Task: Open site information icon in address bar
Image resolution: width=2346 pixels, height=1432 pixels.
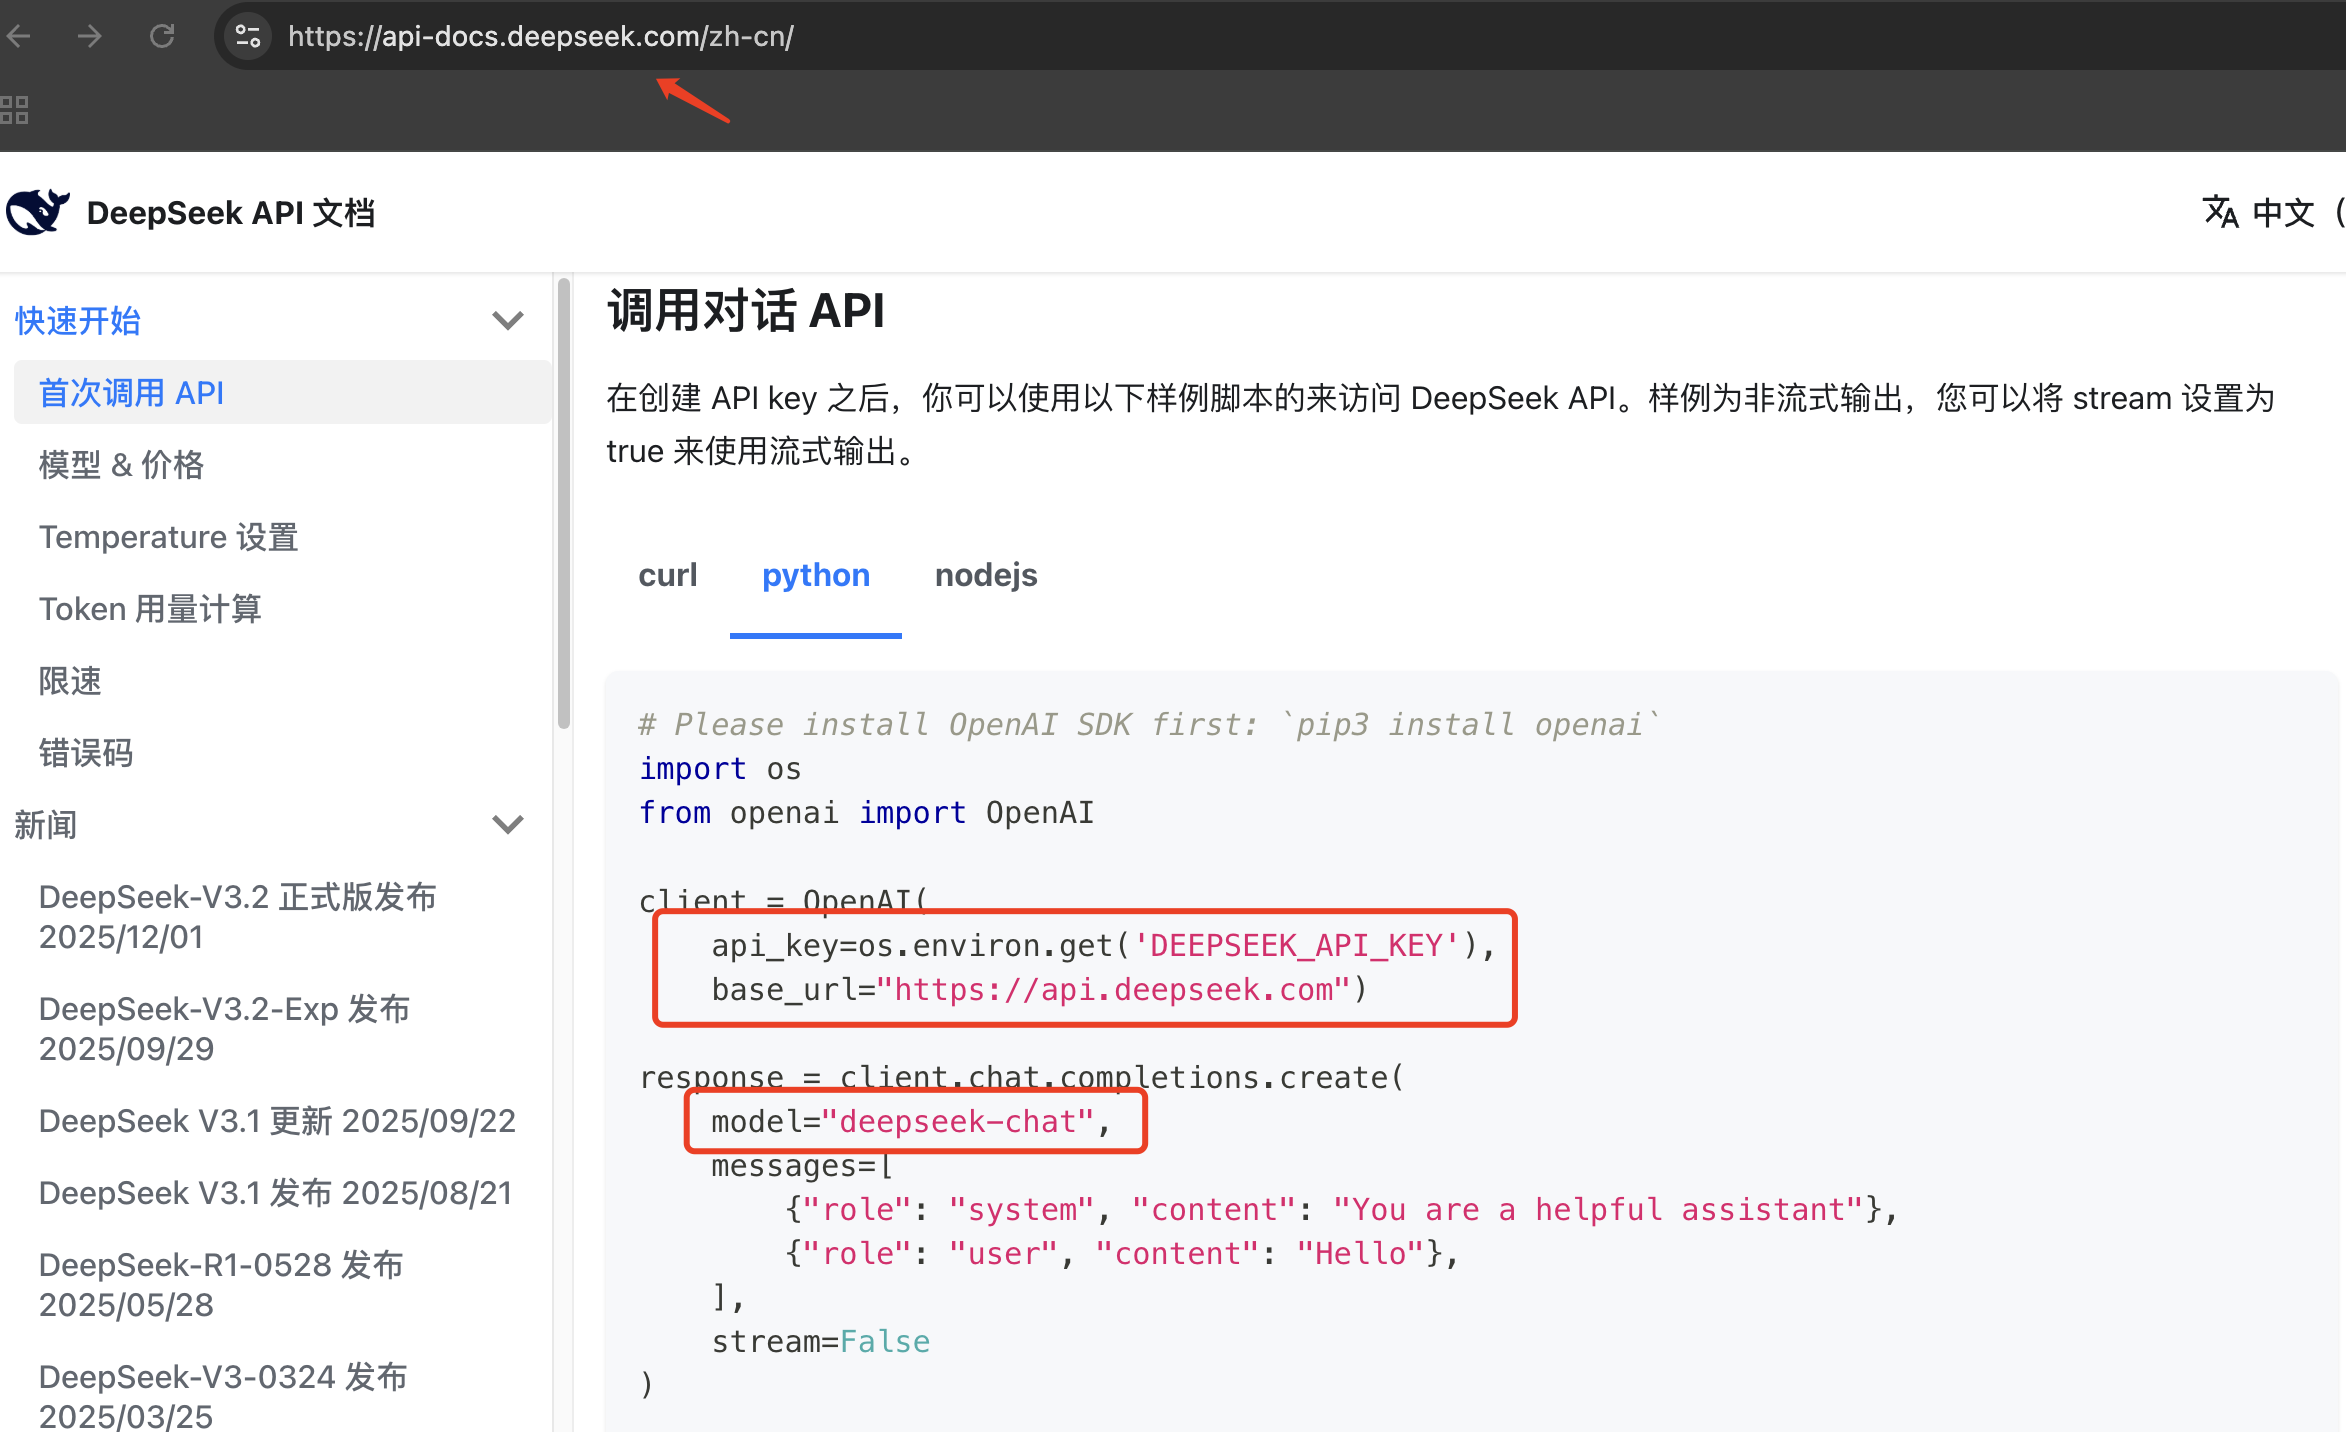Action: 247,37
